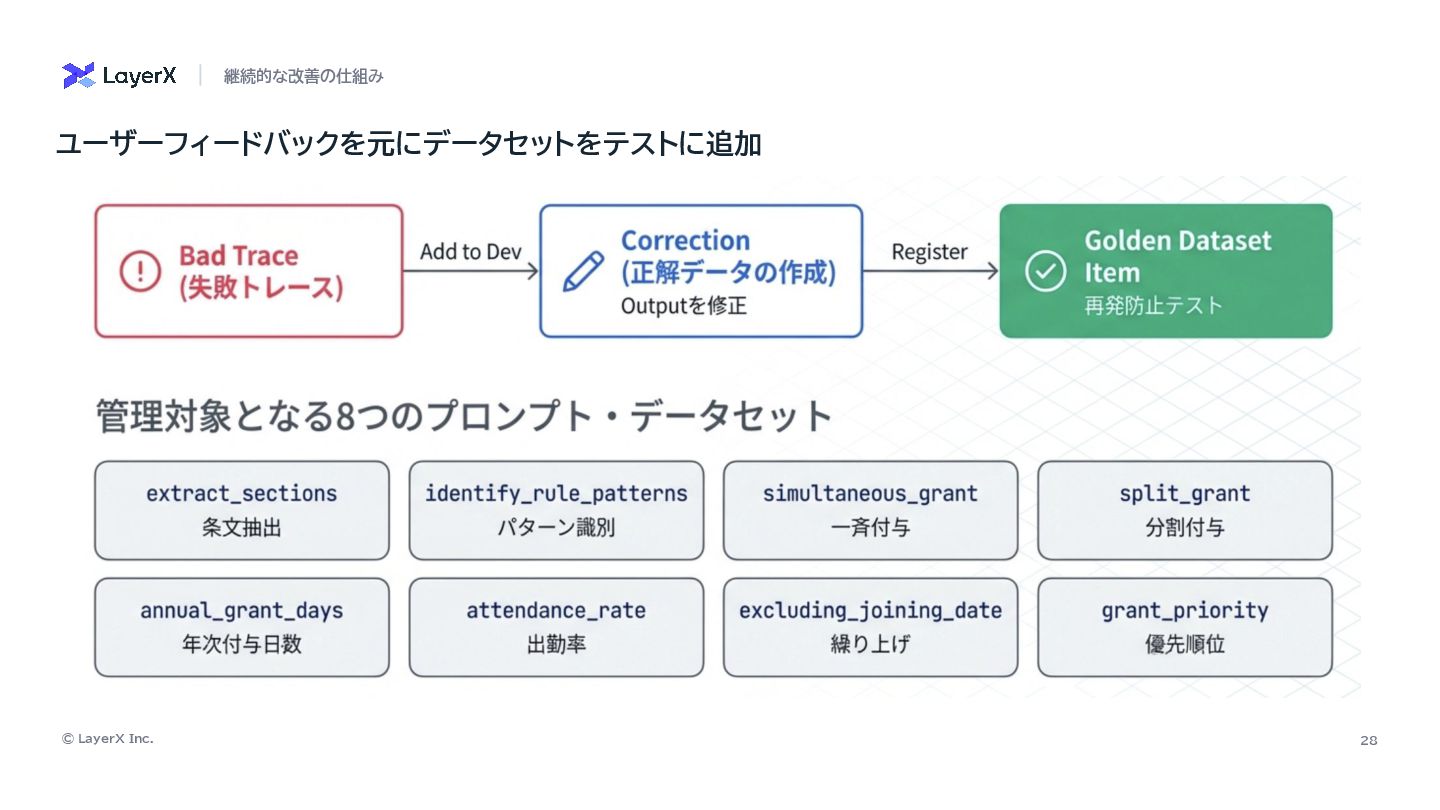
Task: Click the Register arrow
Action: tap(931, 270)
